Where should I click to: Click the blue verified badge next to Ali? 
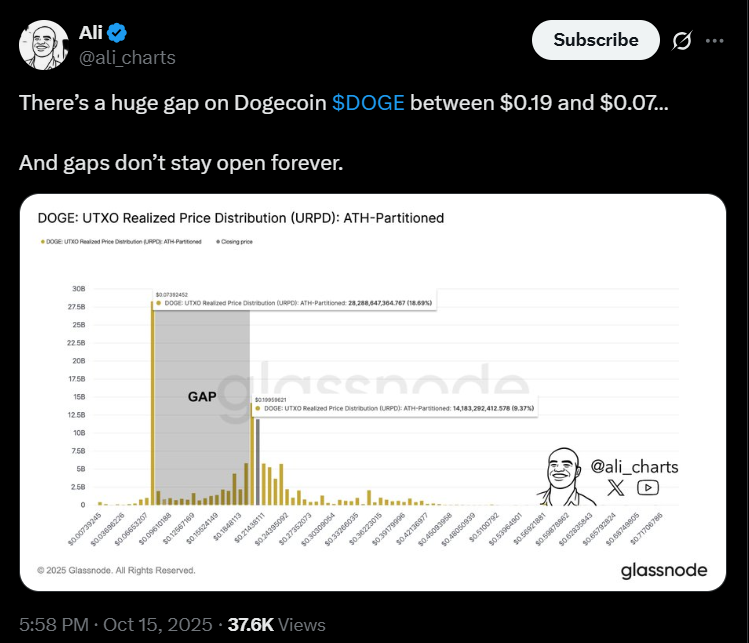[x=117, y=33]
